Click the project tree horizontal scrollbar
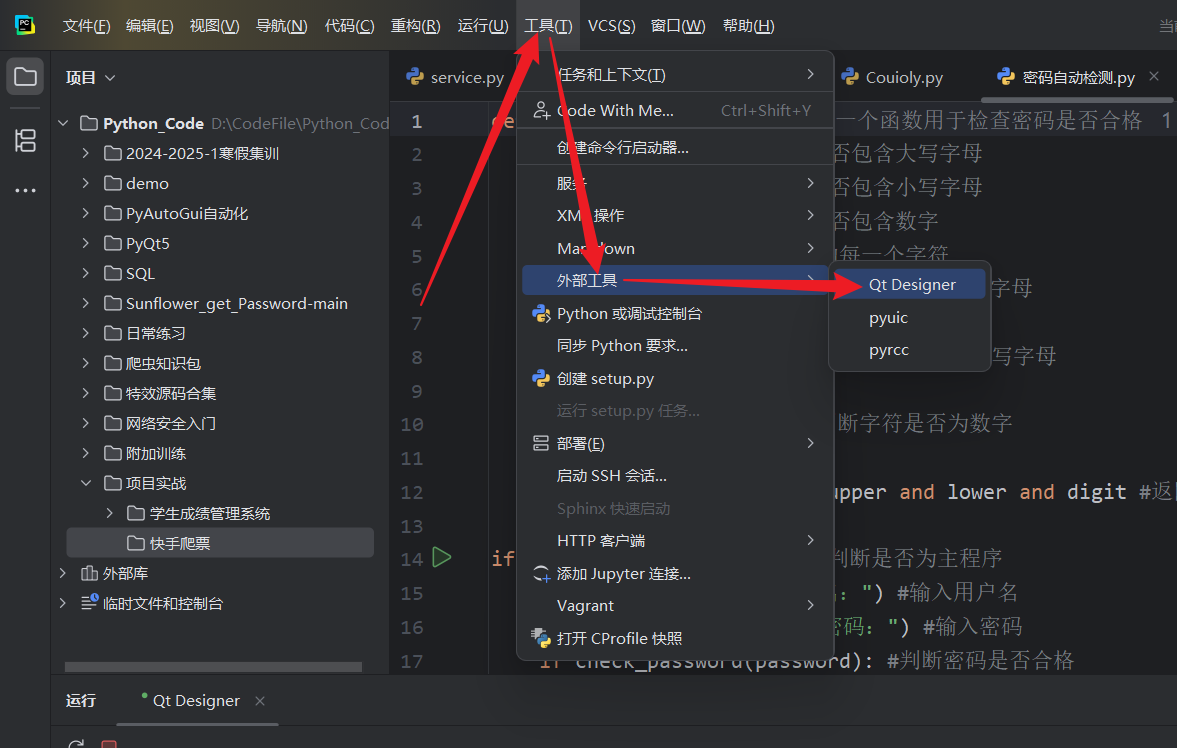1177x748 pixels. point(213,667)
